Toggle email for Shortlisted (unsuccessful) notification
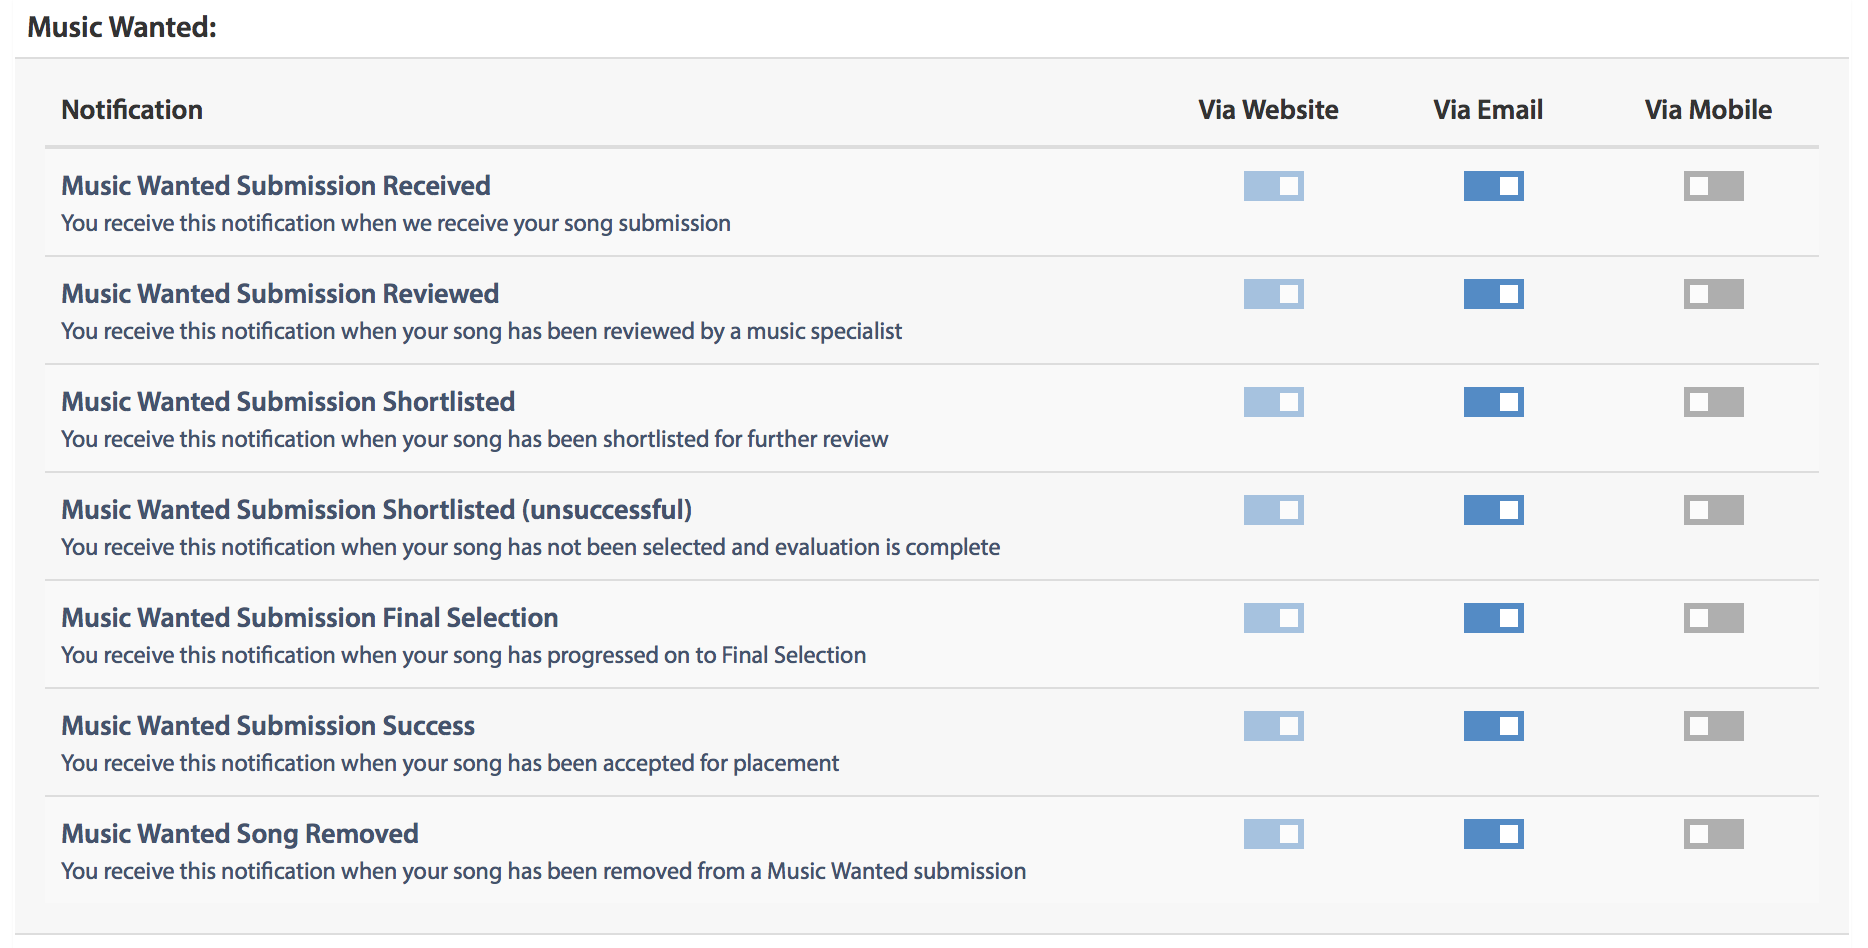Viewport: 1868px width, 948px height. point(1493,510)
